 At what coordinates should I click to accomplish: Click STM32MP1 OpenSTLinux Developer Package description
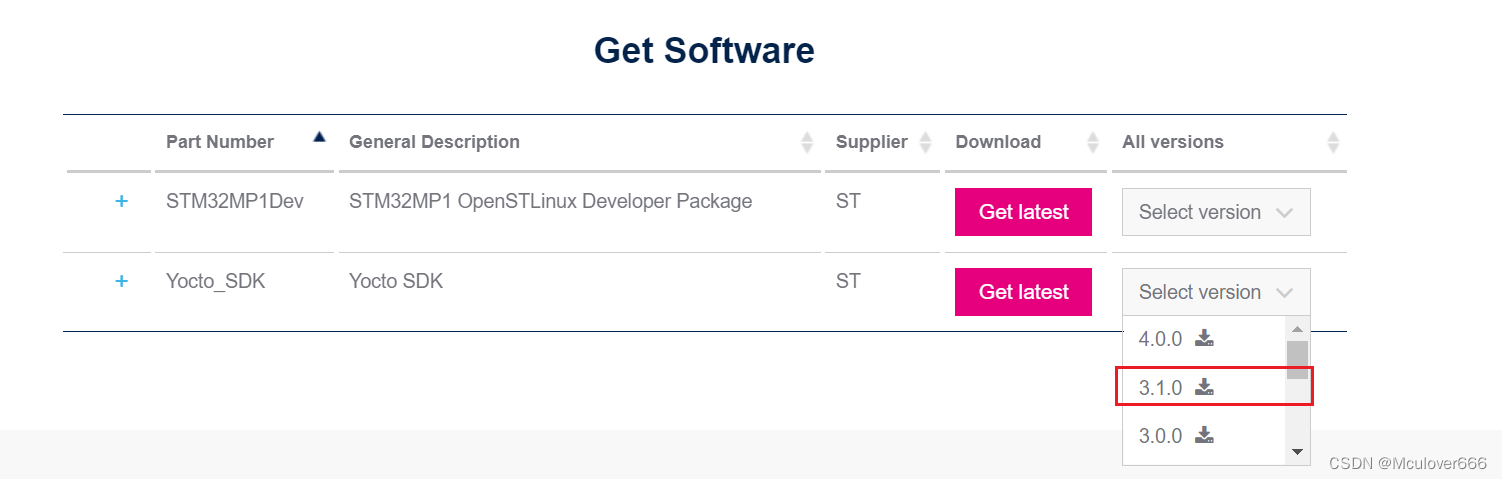click(x=550, y=202)
